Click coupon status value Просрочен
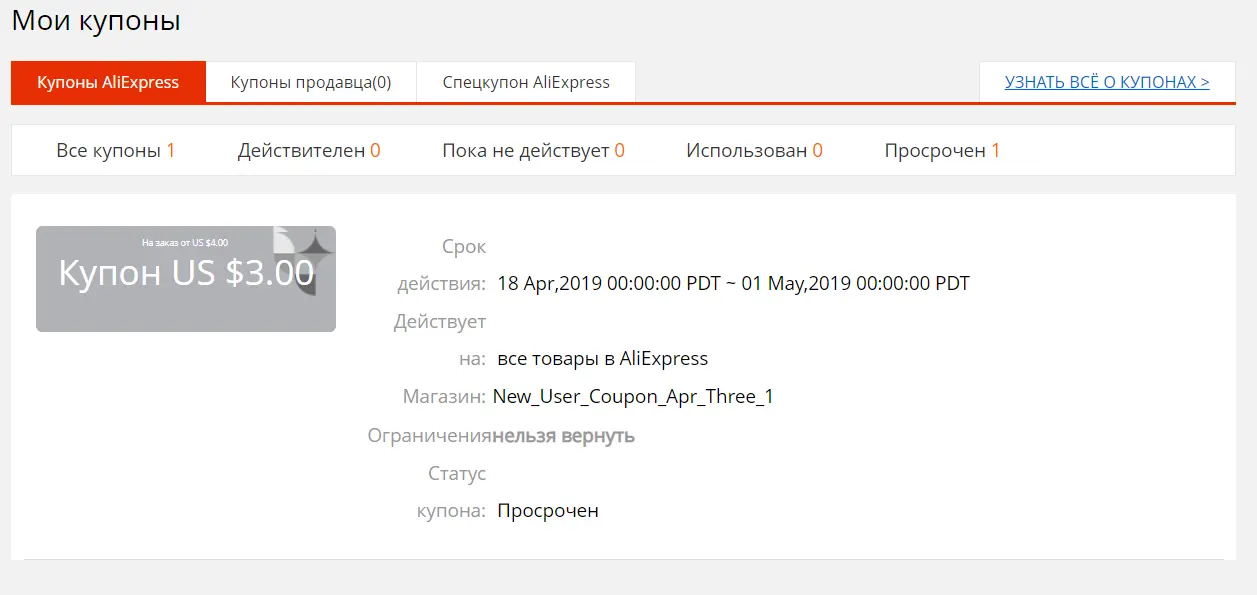 click(548, 511)
